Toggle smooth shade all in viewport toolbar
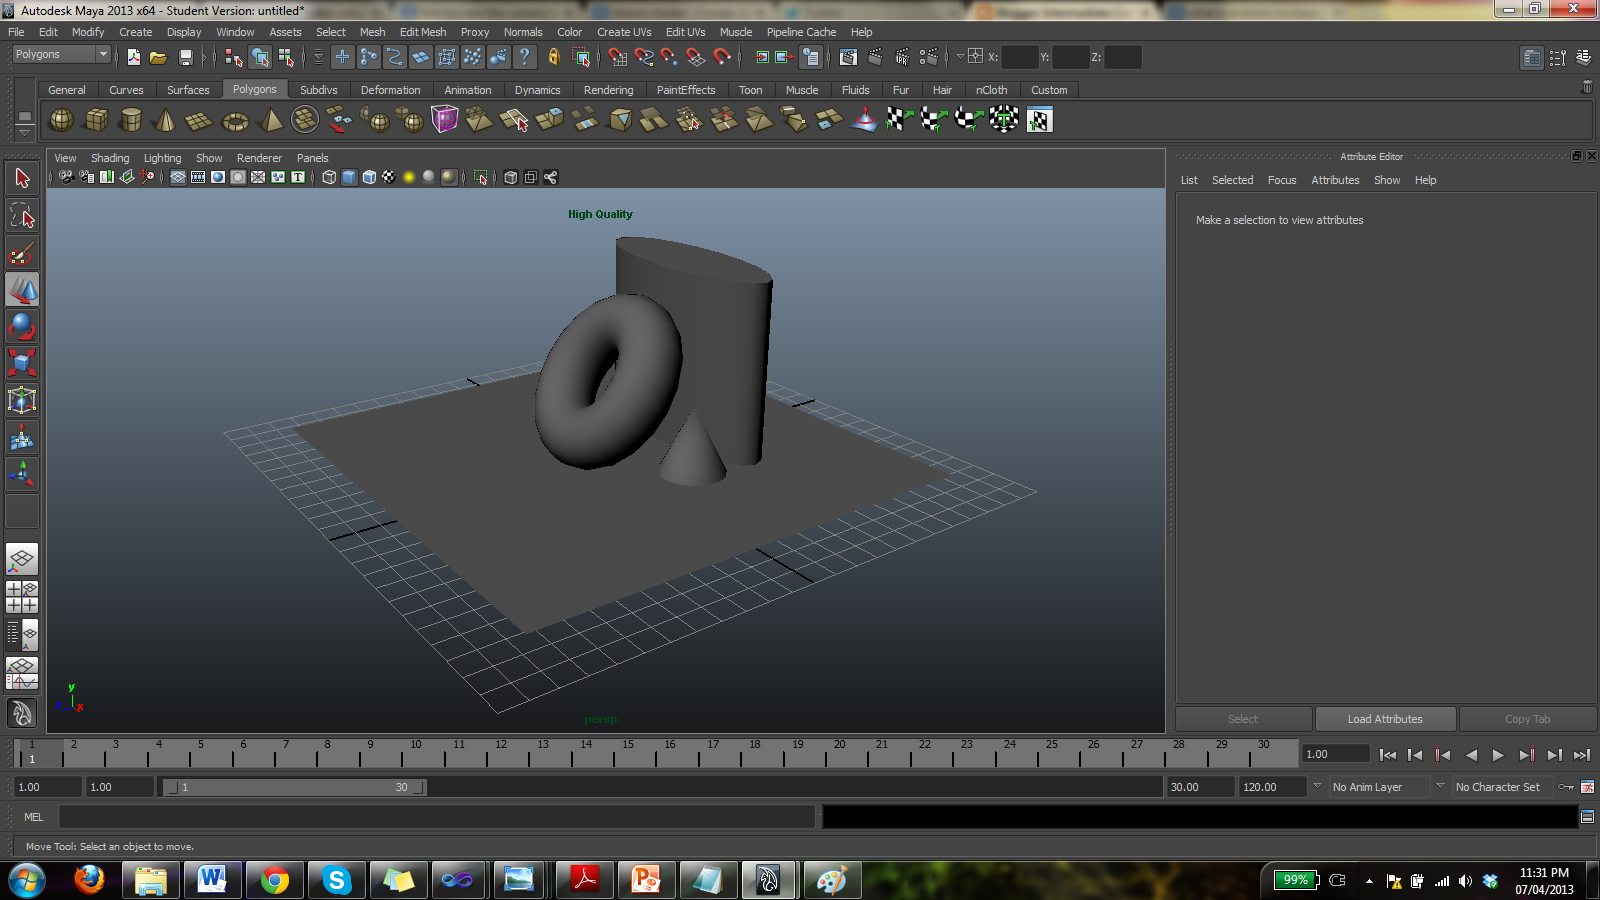Viewport: 1600px width, 900px height. tap(349, 177)
